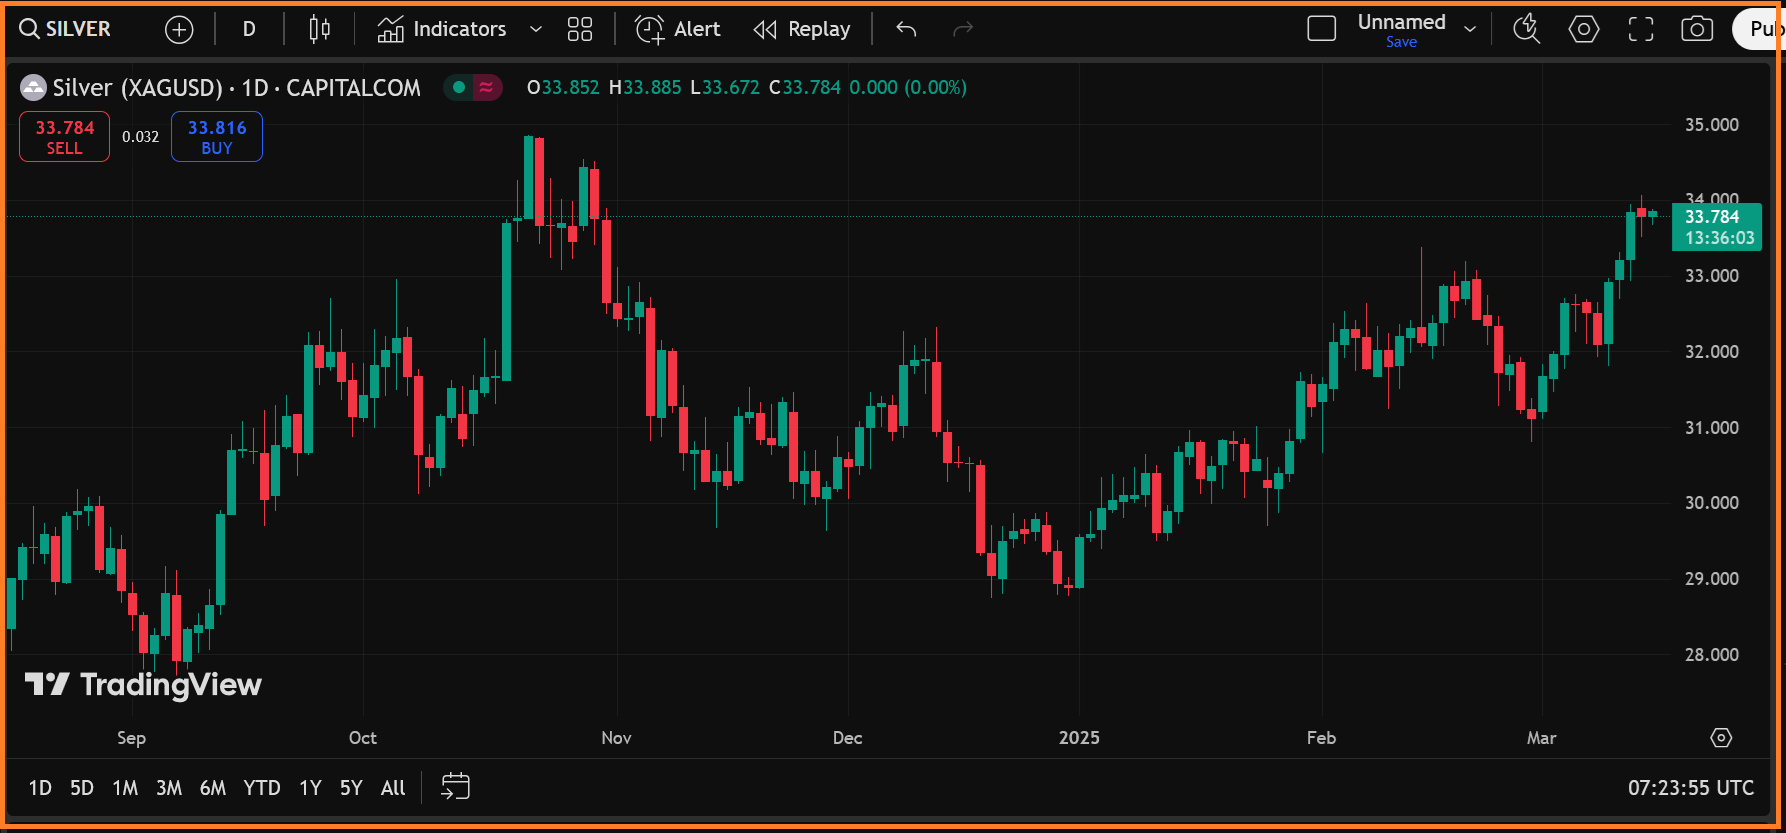
Task: Switch to the YTD date range
Action: 262,788
